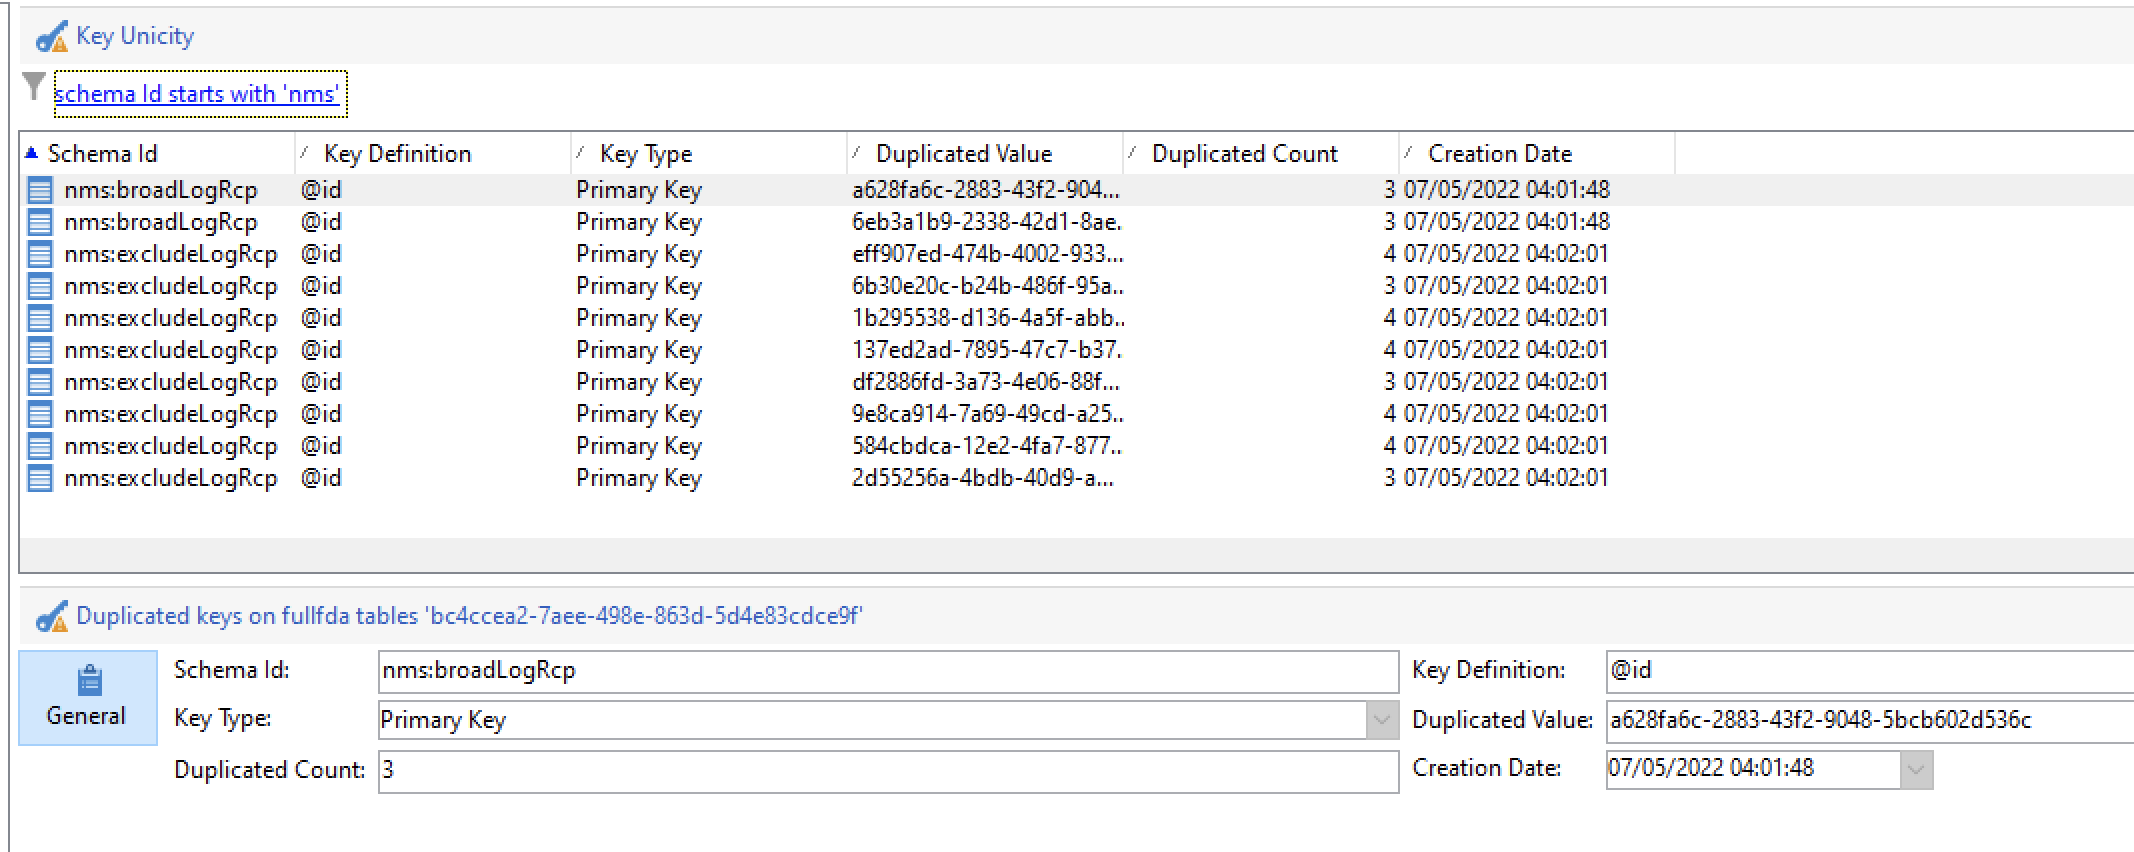The width and height of the screenshot is (2134, 852).
Task: Click the Schema Id input field
Action: (x=888, y=671)
